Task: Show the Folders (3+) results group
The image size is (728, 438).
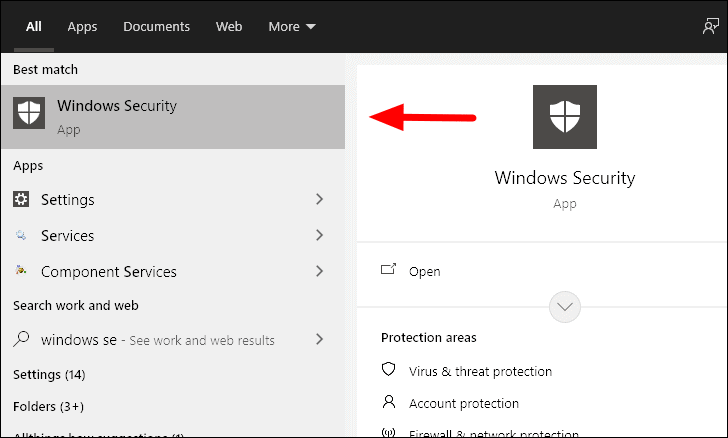Action: pos(48,406)
